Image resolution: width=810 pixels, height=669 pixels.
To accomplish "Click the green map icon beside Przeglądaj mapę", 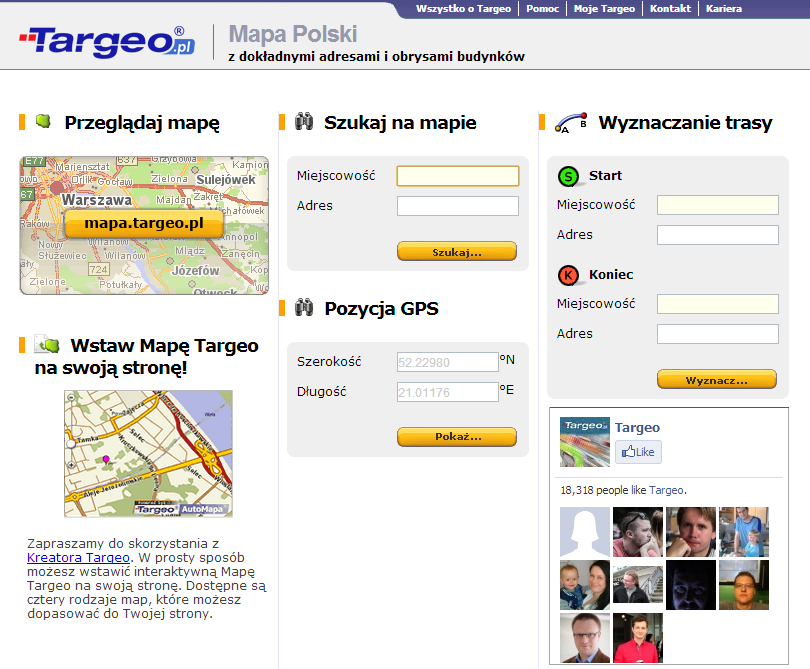I will 43,121.
